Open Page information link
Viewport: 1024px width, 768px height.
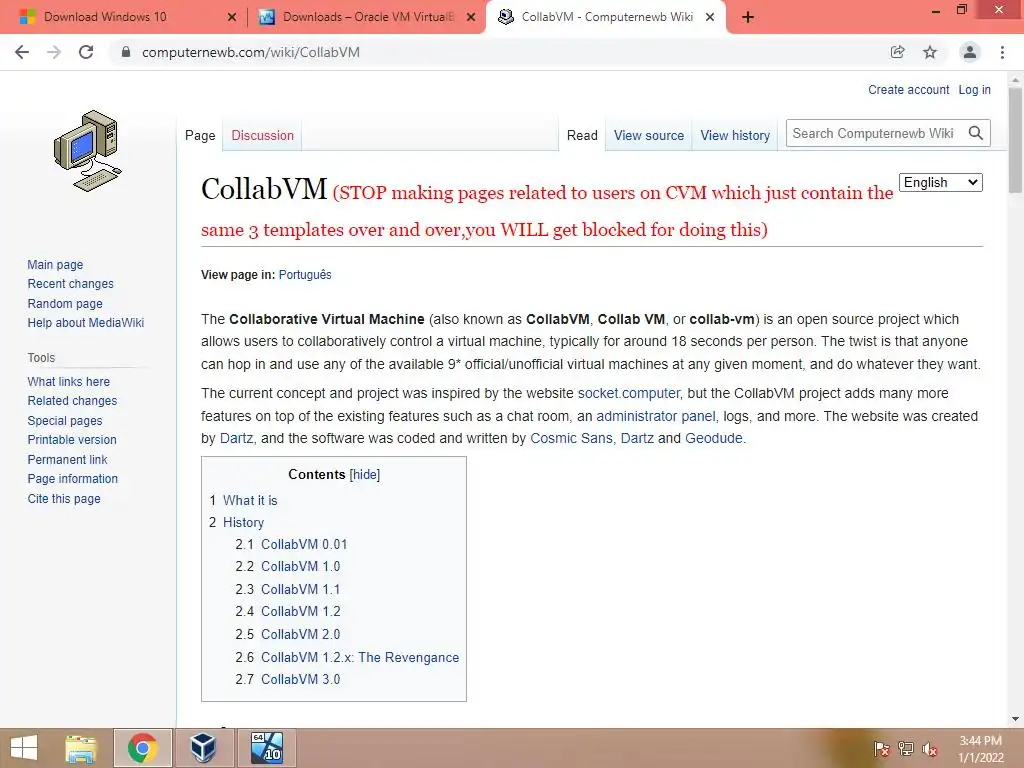(x=72, y=479)
